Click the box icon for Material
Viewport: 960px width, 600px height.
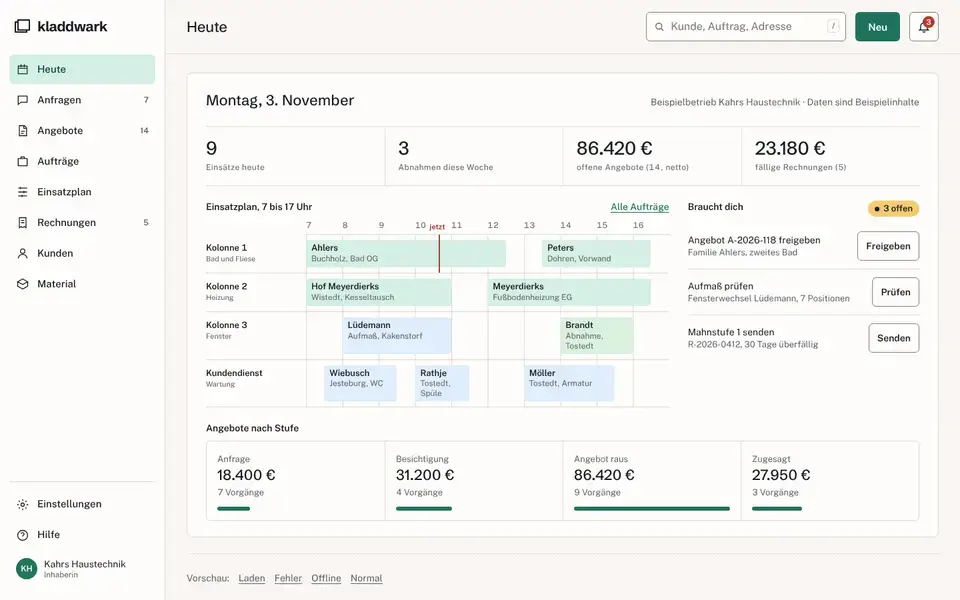[23, 283]
